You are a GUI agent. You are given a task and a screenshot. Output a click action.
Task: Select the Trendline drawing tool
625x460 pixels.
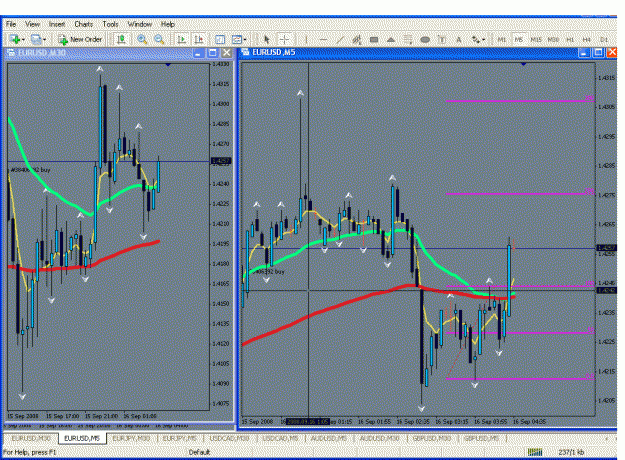click(x=340, y=39)
